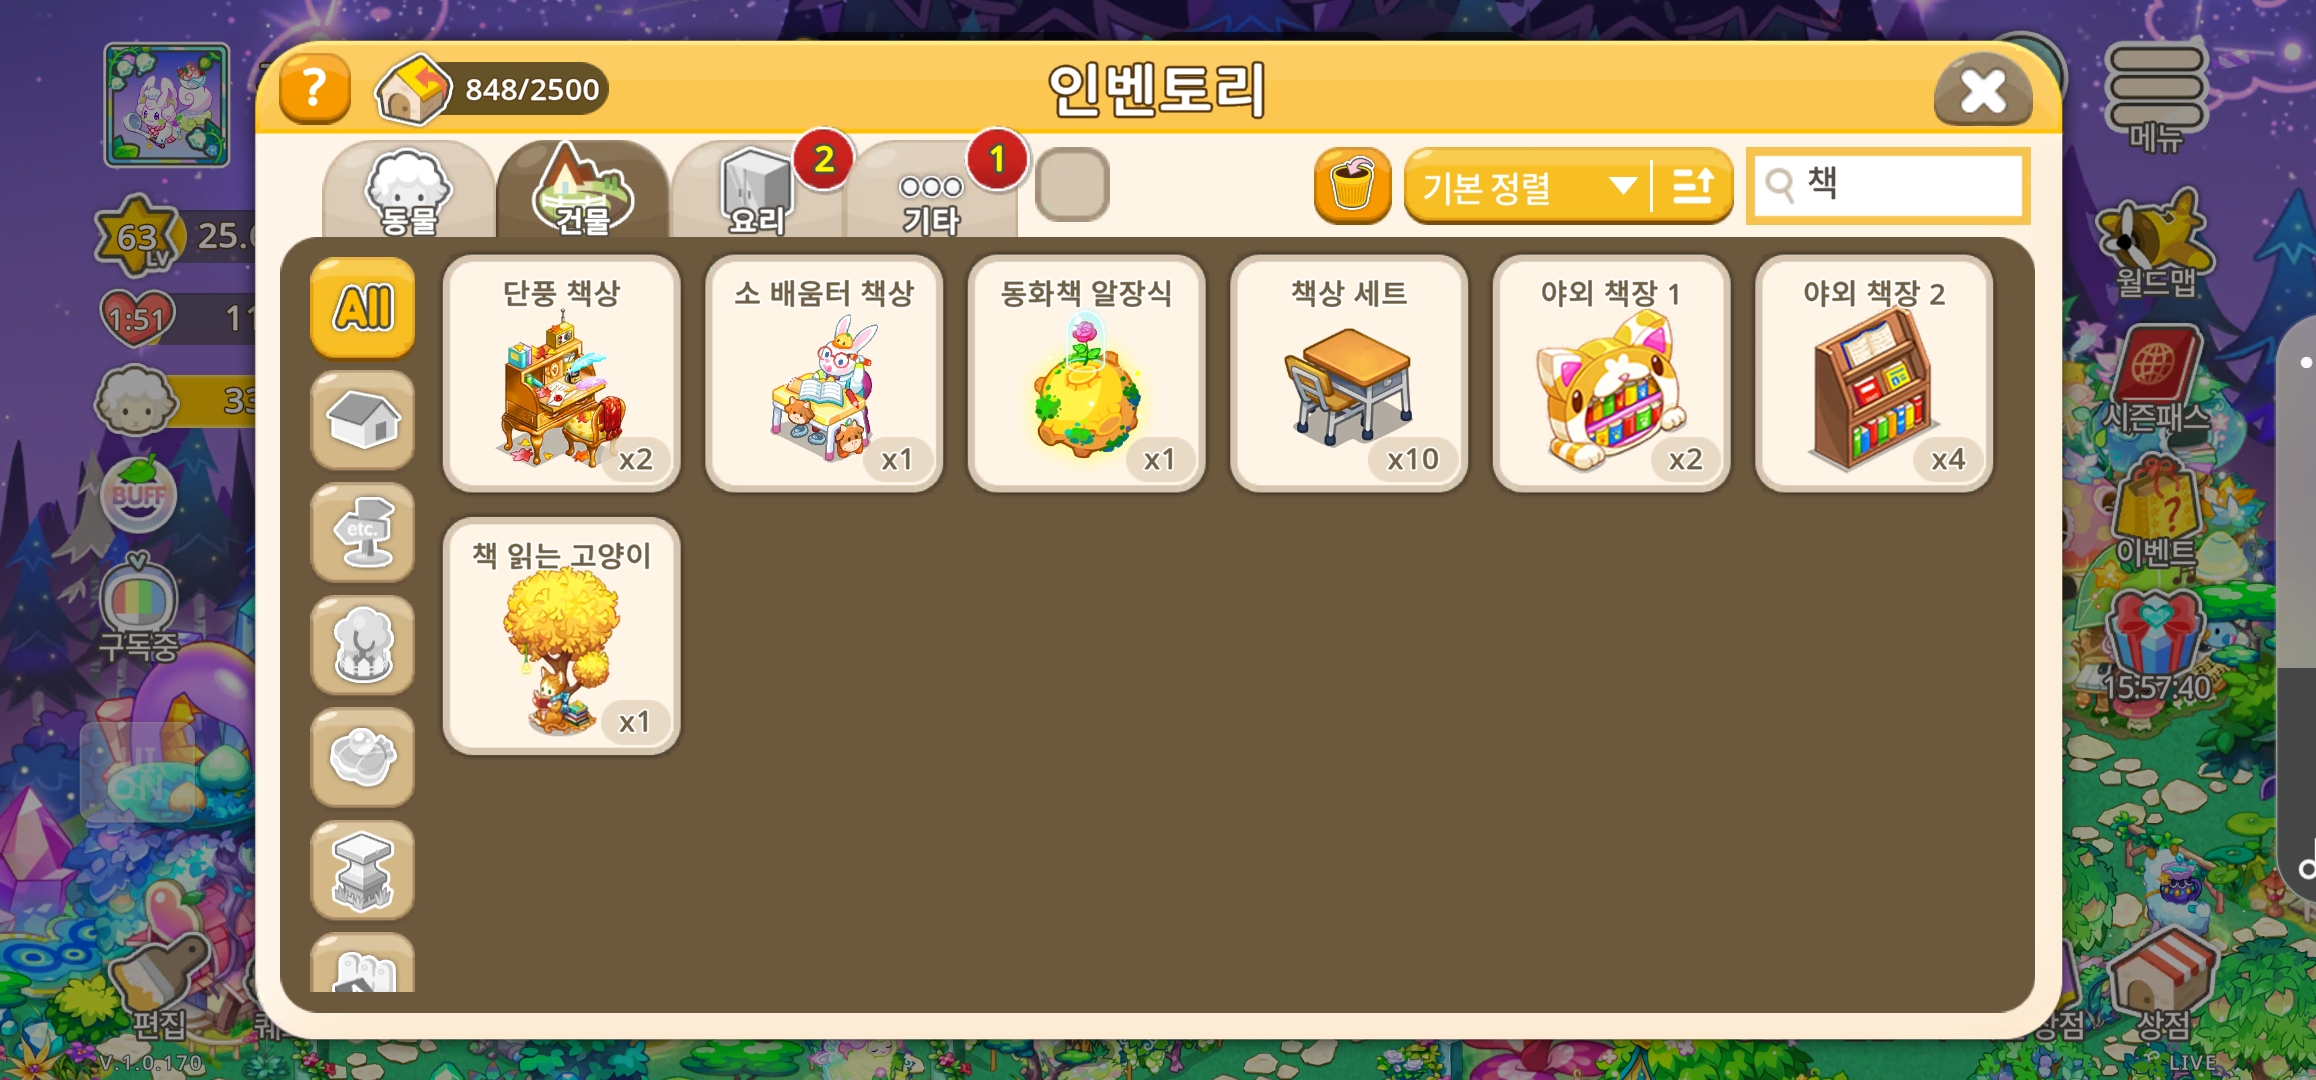The height and width of the screenshot is (1080, 2316).
Task: Open the help question mark icon
Action: click(314, 89)
